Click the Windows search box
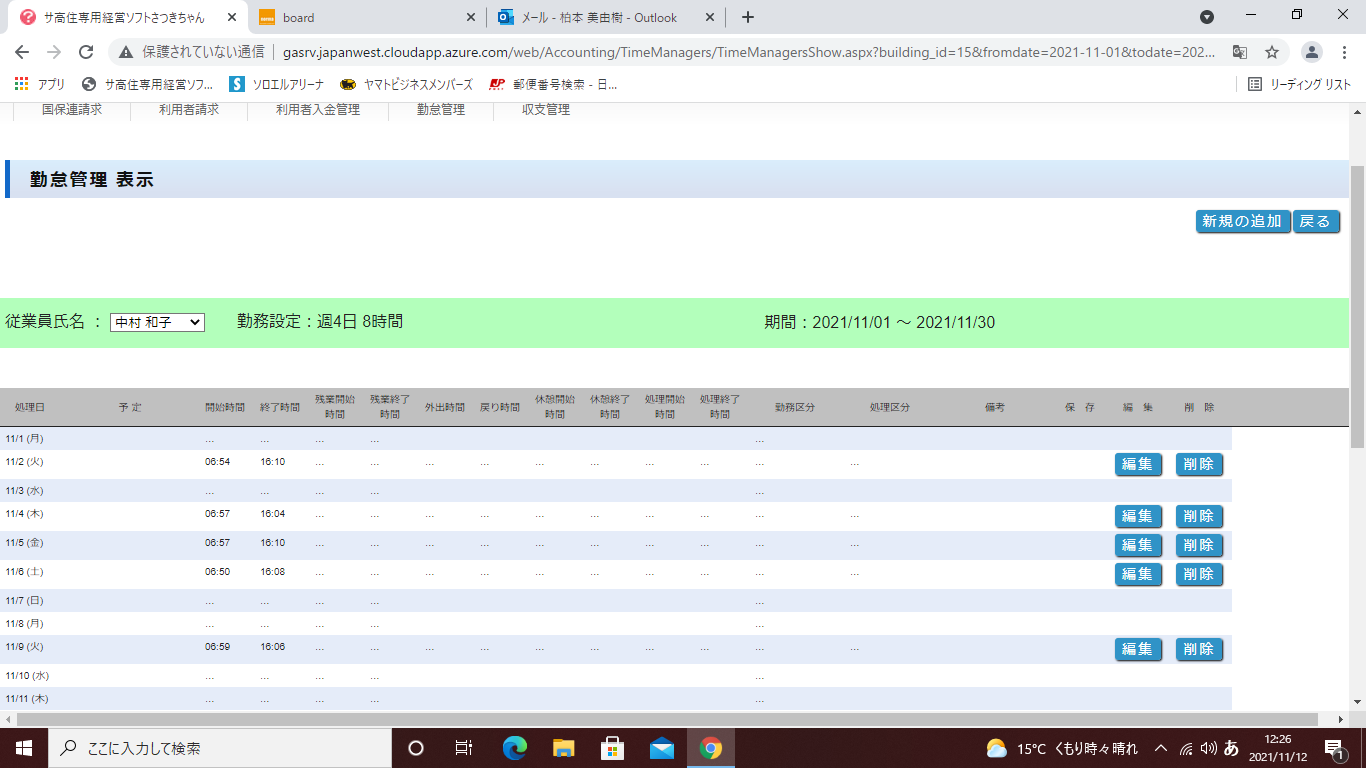 coord(220,748)
